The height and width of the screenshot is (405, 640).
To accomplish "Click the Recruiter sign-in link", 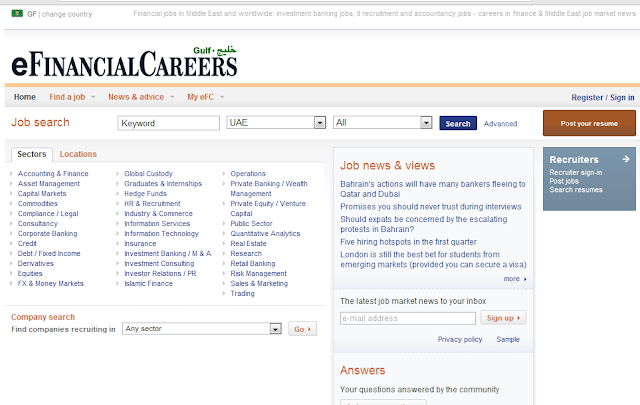I will coord(576,172).
